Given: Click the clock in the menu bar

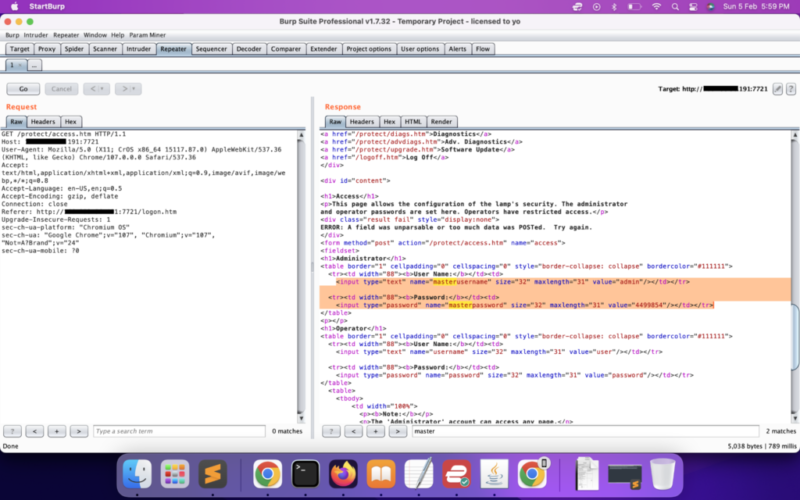Looking at the screenshot, I should pyautogui.click(x=756, y=7).
